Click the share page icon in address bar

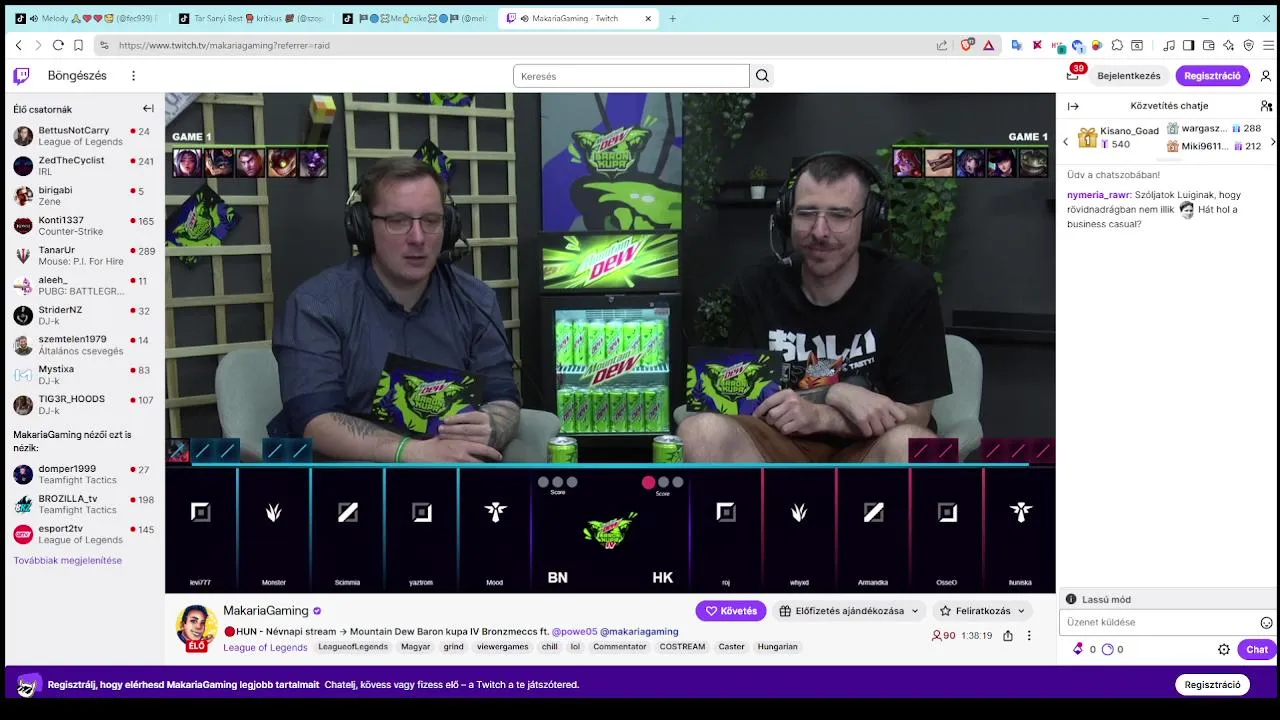[942, 45]
